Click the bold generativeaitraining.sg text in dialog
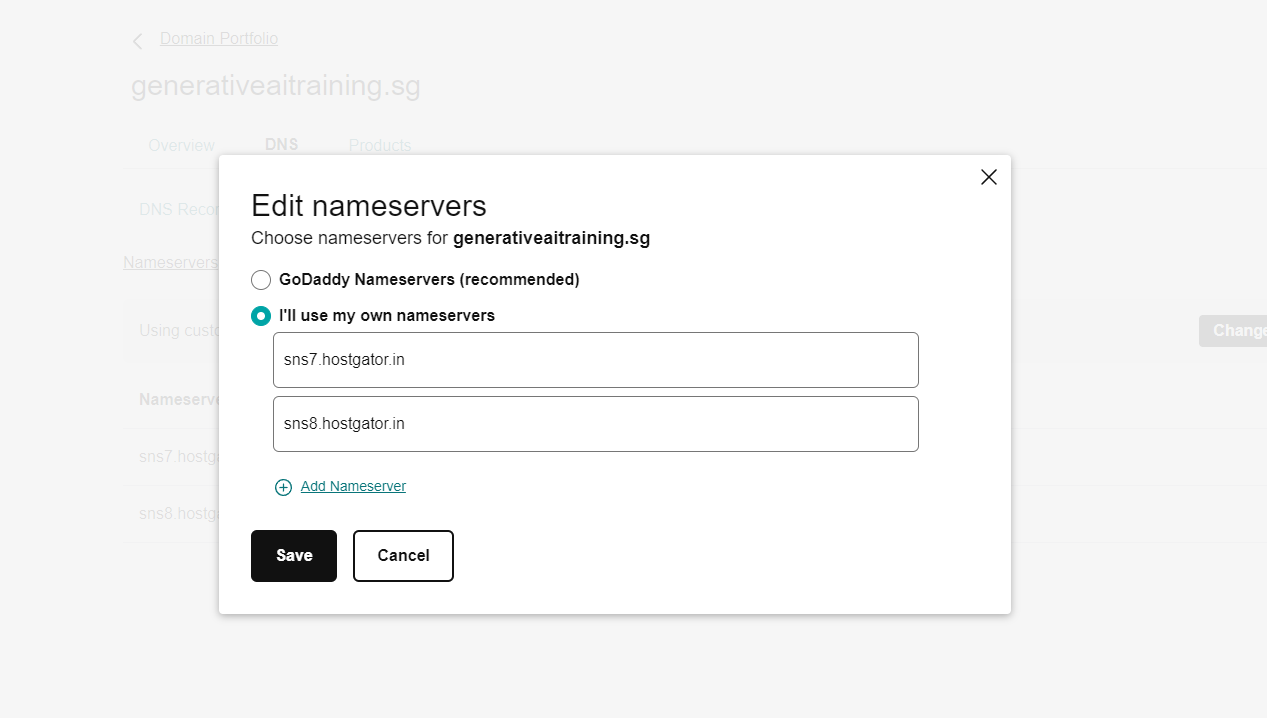 (x=552, y=239)
